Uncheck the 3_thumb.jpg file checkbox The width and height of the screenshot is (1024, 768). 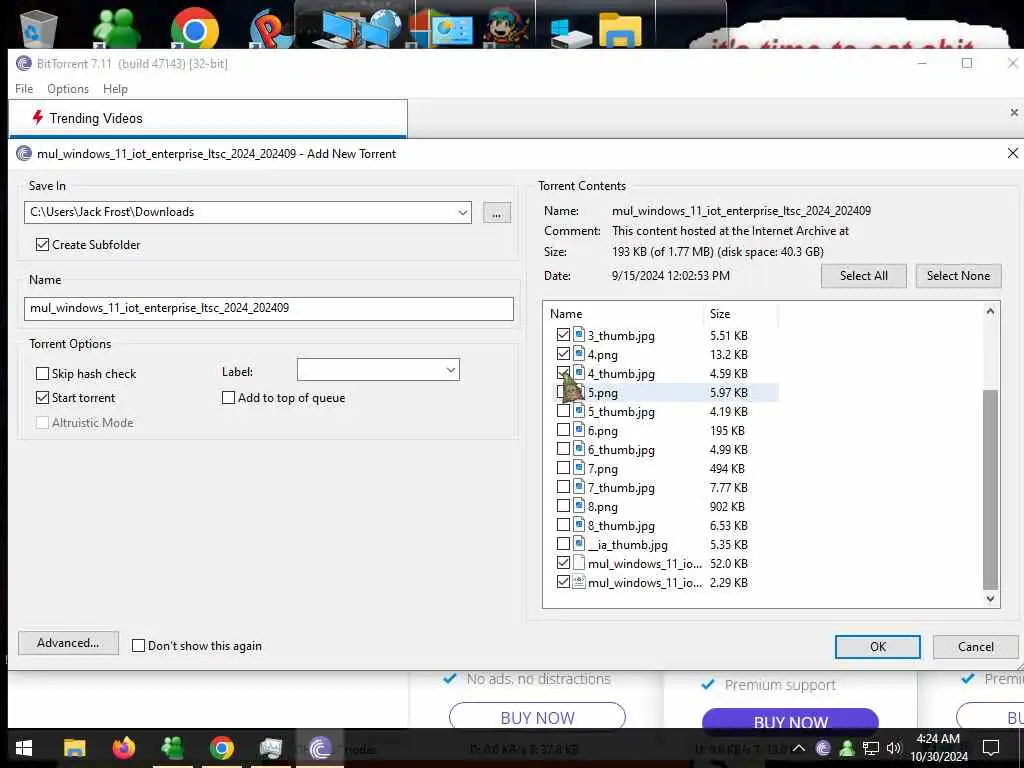(563, 335)
